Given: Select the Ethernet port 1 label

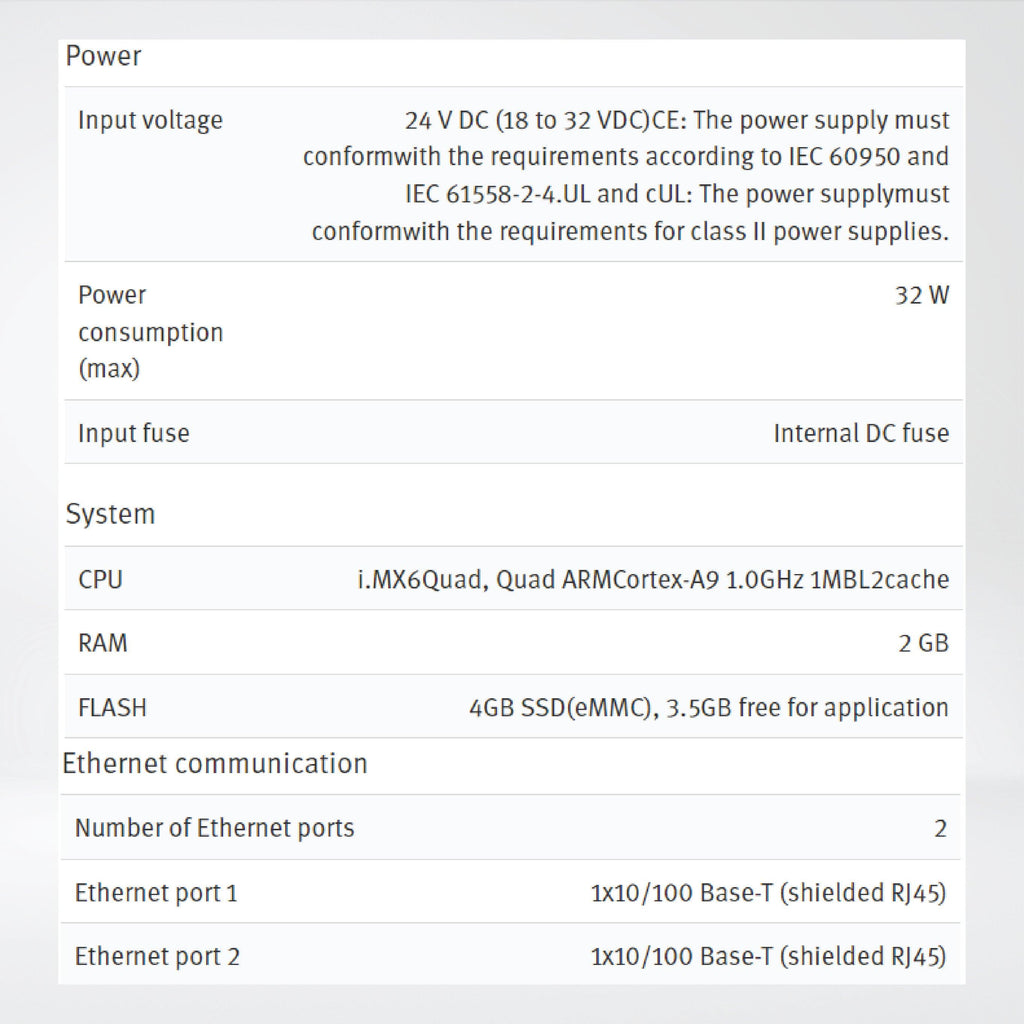Looking at the screenshot, I should pyautogui.click(x=156, y=893).
